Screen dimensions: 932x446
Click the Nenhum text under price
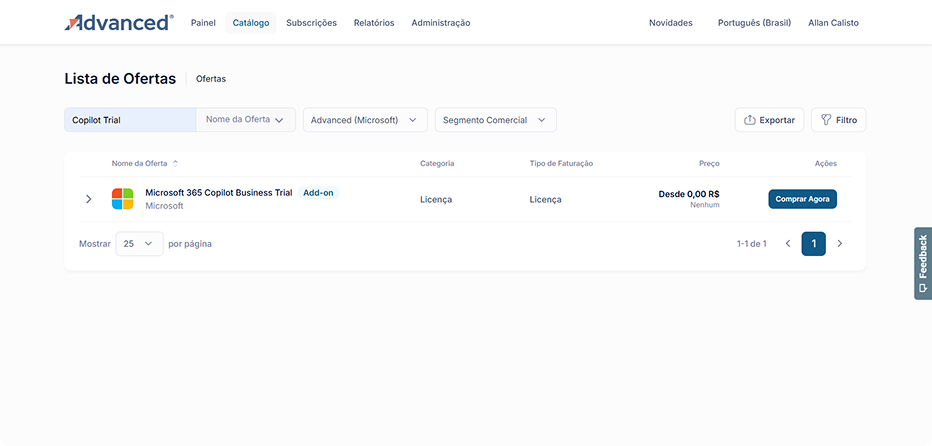(705, 205)
